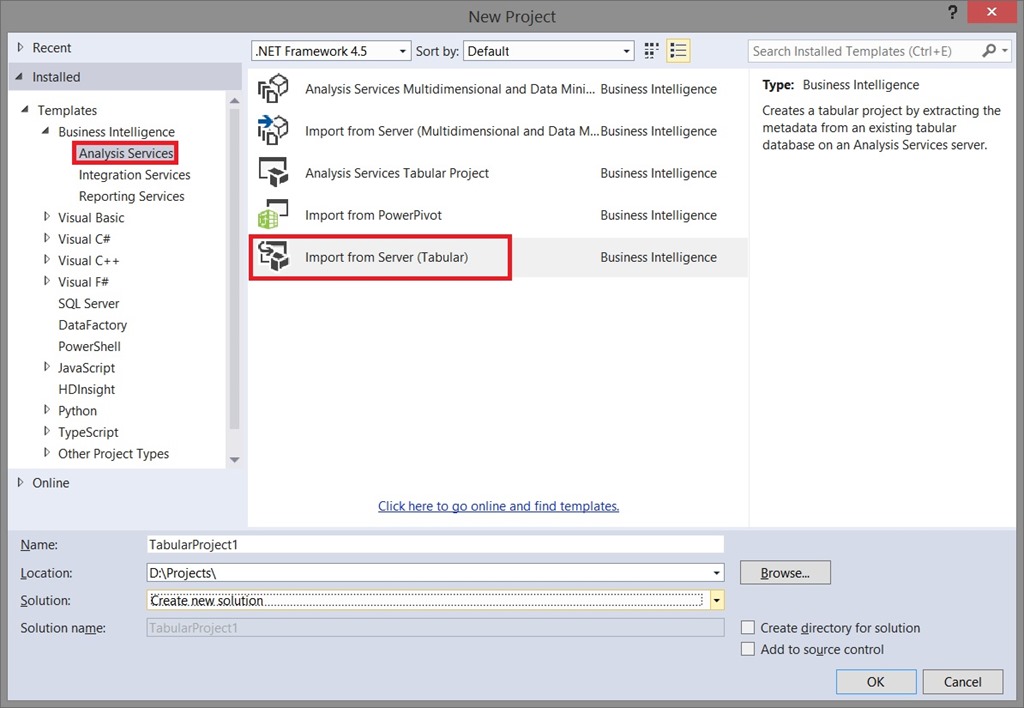Select the Analysis Services Multidimensional template icon
This screenshot has height=708, width=1024.
click(273, 88)
